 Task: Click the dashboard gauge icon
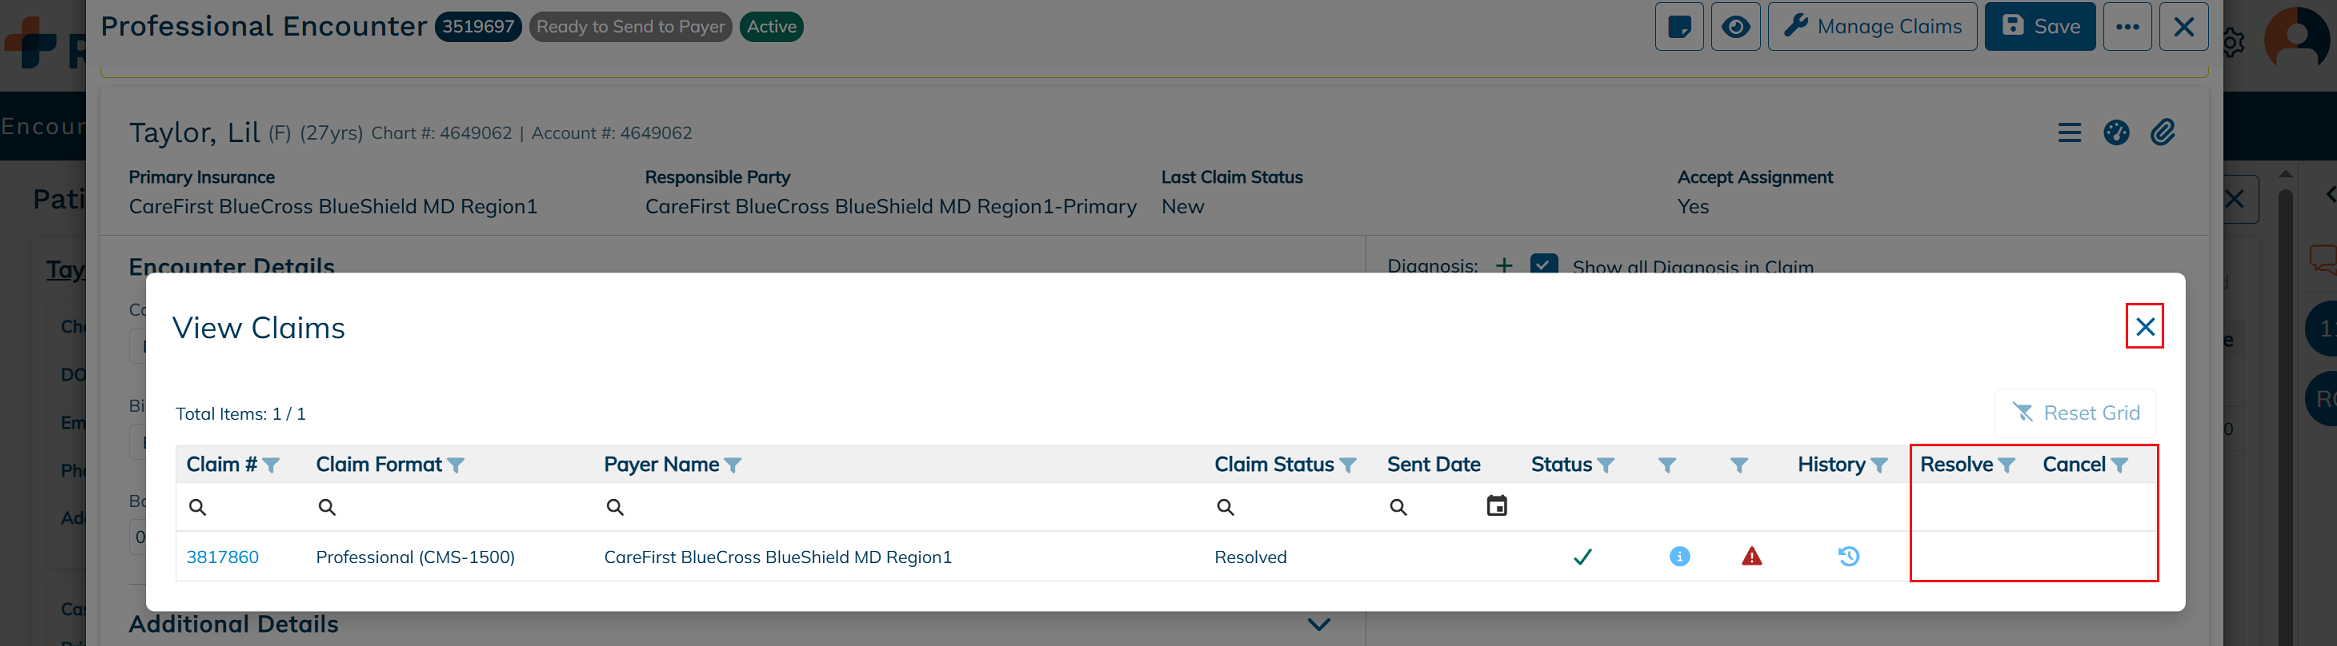point(2116,132)
